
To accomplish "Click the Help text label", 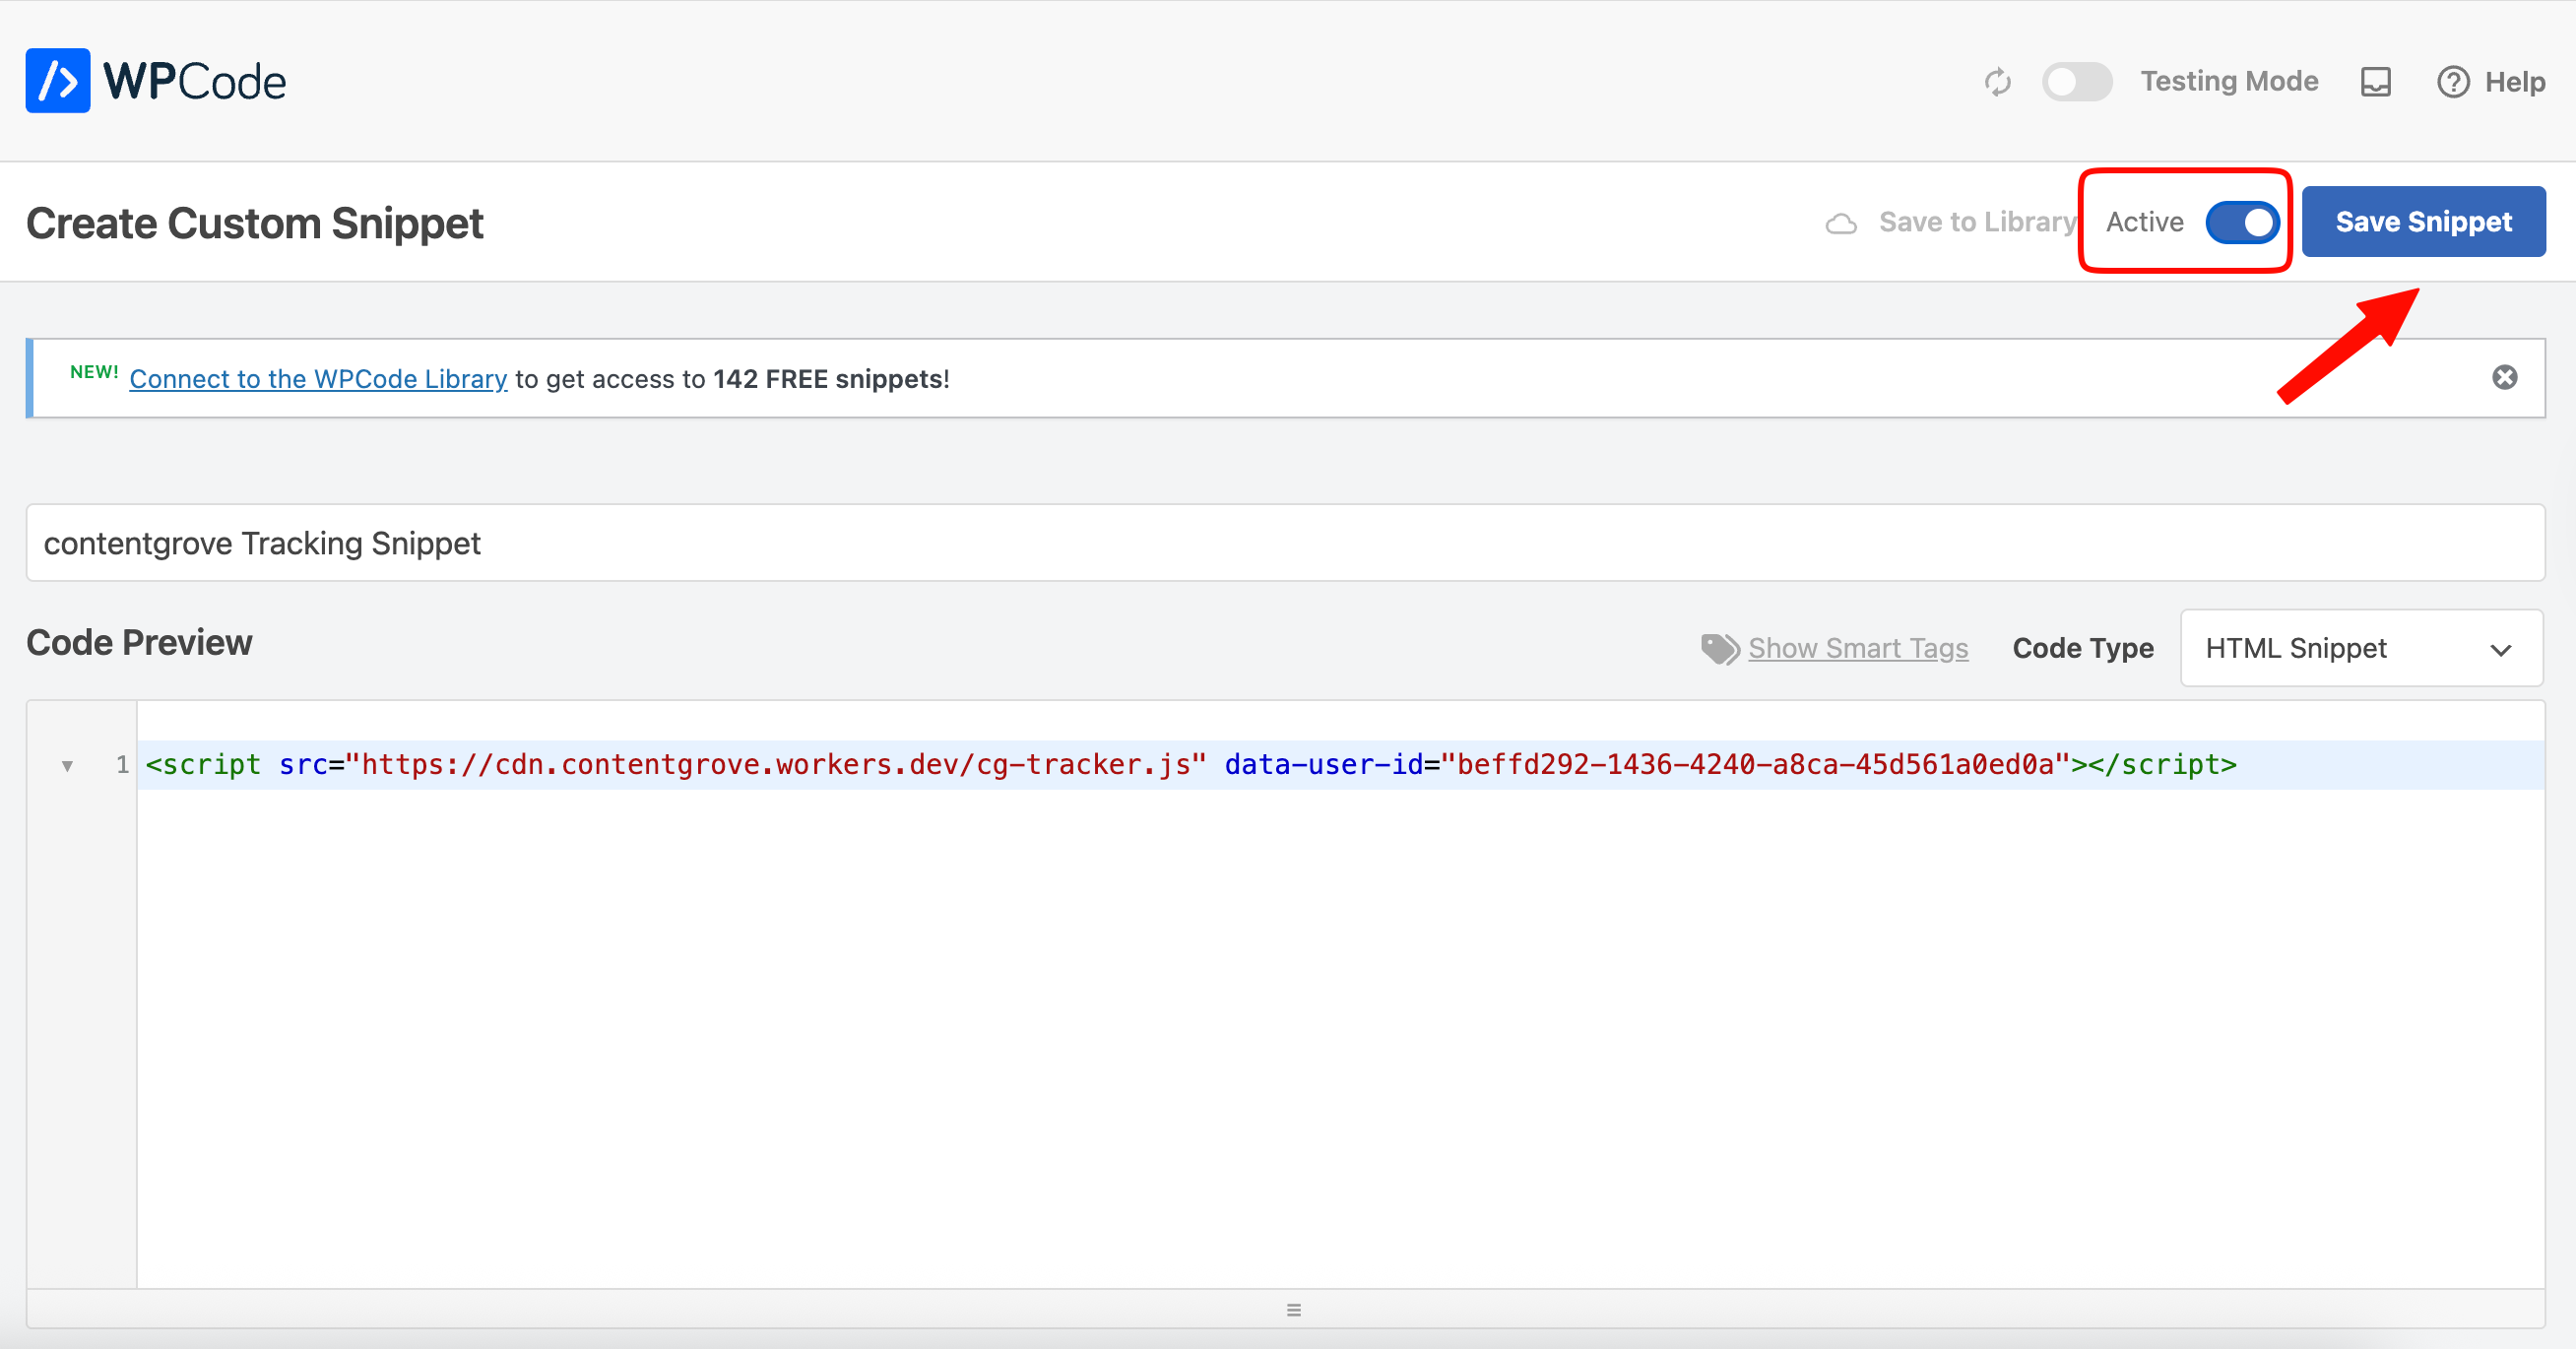I will (2514, 82).
